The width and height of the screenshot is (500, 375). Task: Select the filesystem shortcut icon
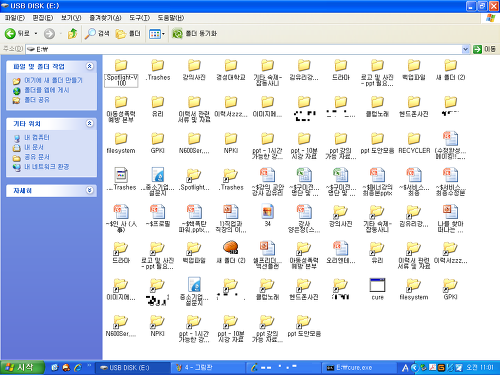(x=414, y=285)
